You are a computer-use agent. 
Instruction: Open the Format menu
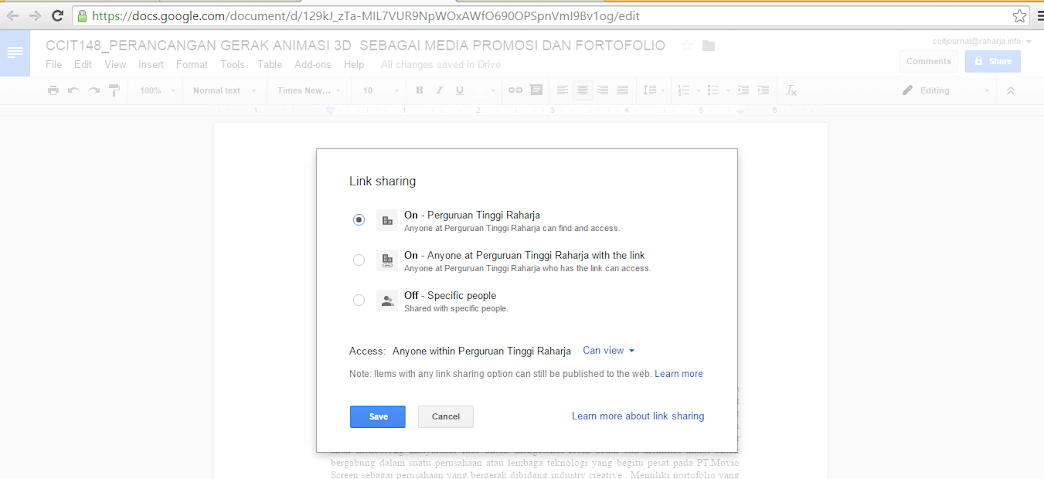point(192,65)
